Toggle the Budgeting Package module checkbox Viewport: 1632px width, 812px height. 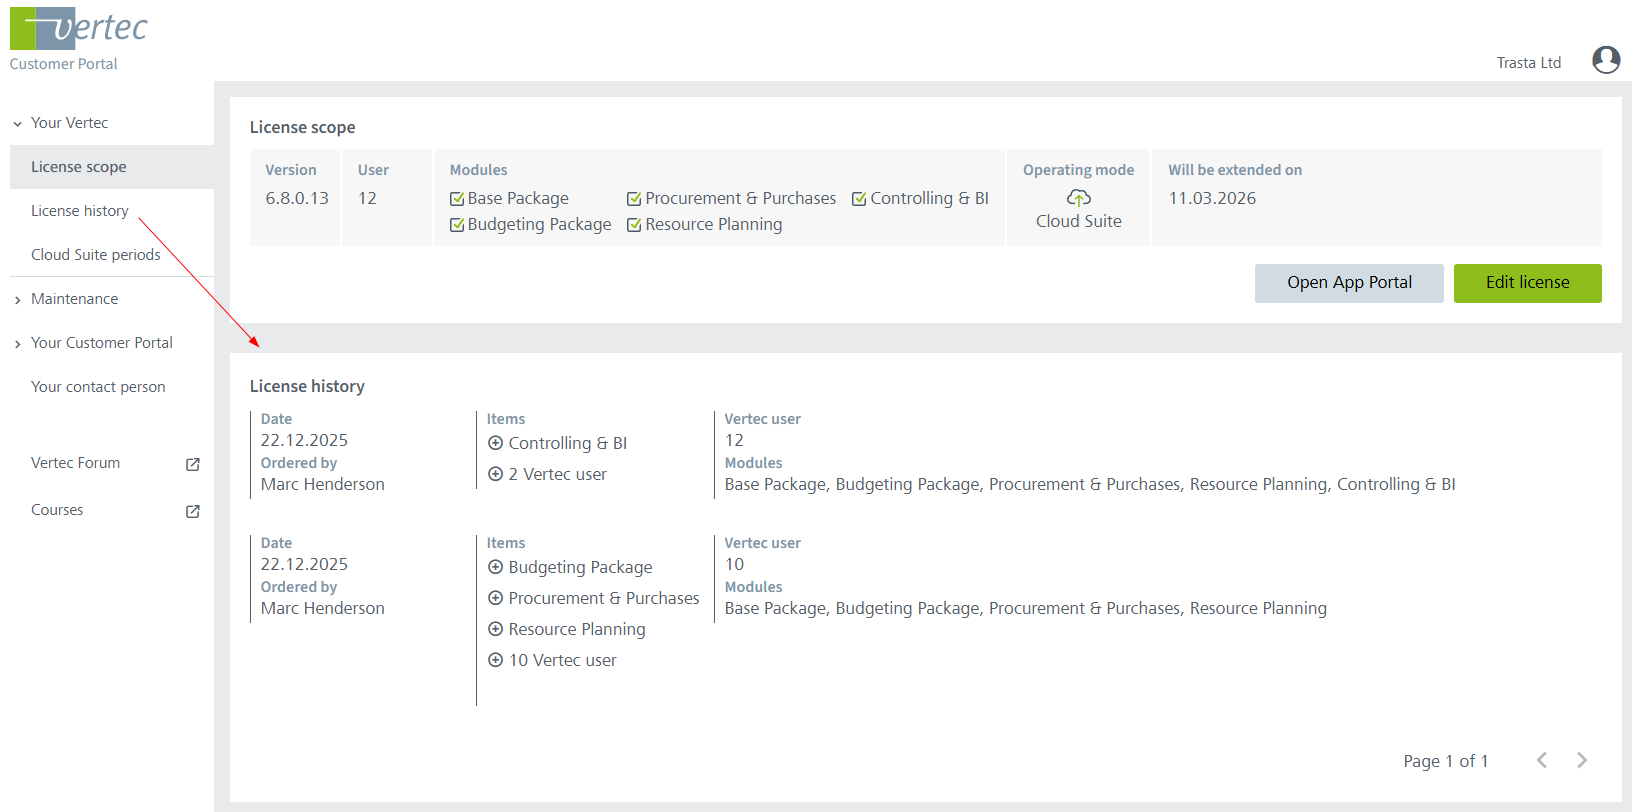(x=457, y=225)
